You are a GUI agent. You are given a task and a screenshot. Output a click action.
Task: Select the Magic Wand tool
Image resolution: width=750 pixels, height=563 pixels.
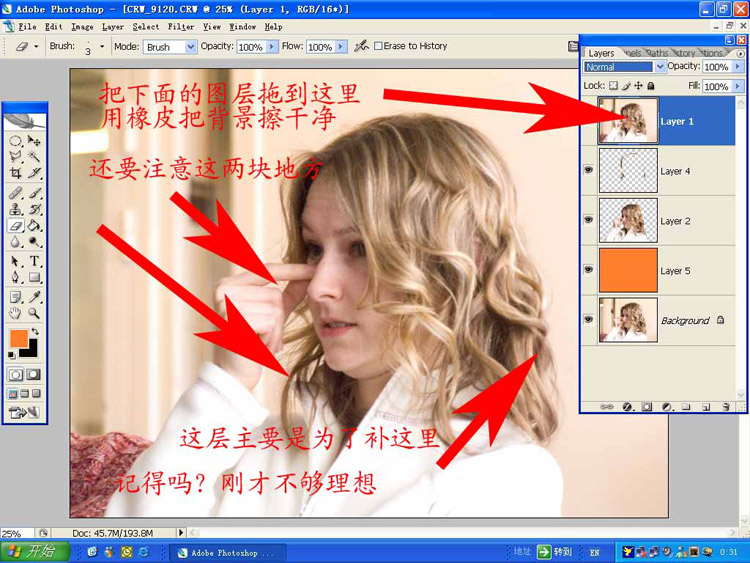[x=34, y=156]
